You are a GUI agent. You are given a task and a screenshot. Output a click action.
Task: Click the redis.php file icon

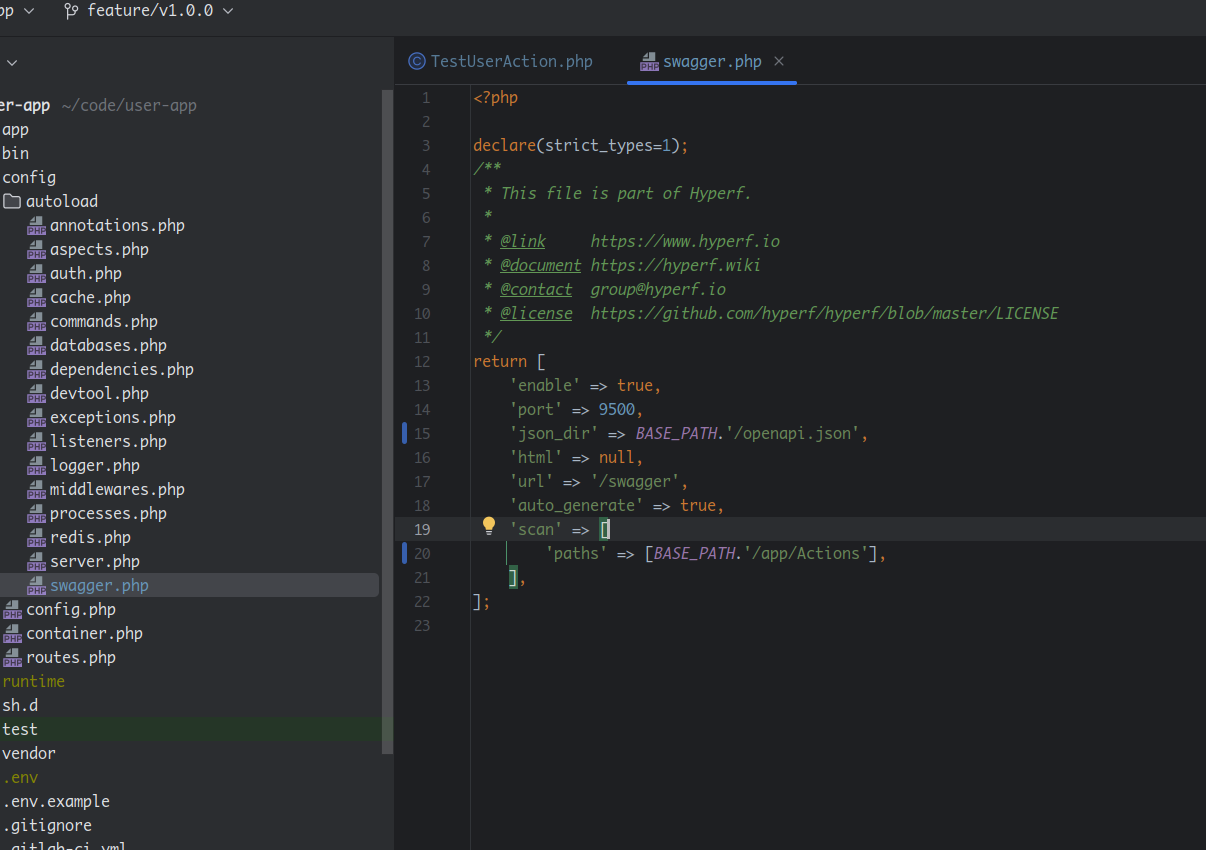[x=37, y=538]
